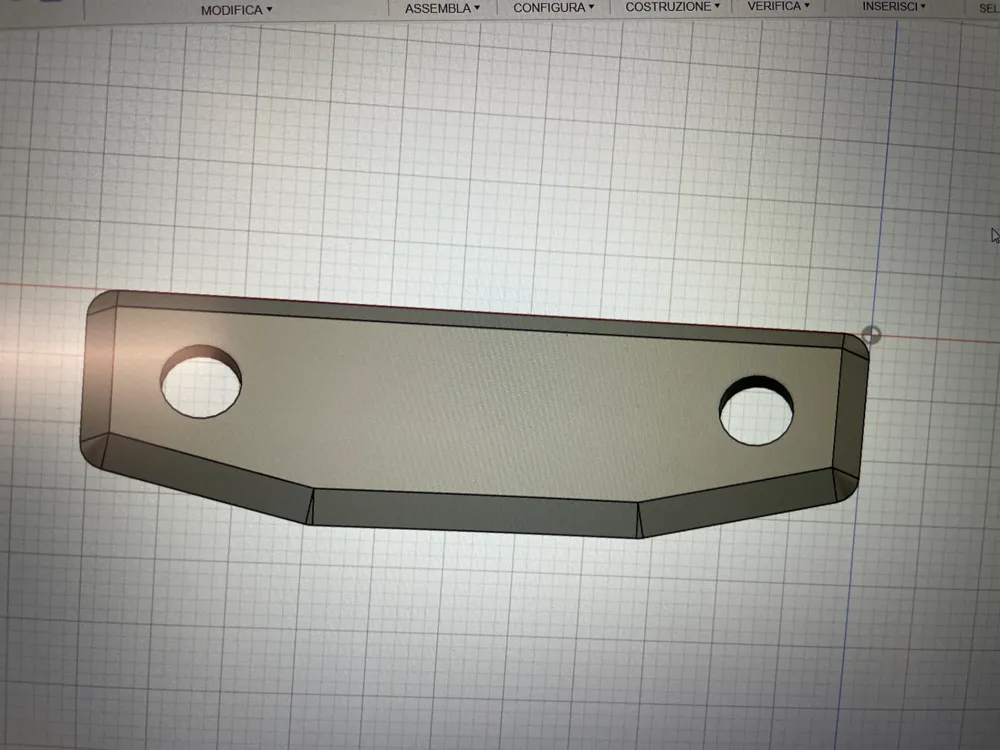The image size is (1000, 750).
Task: Select the right circular hole in the part
Action: (756, 411)
